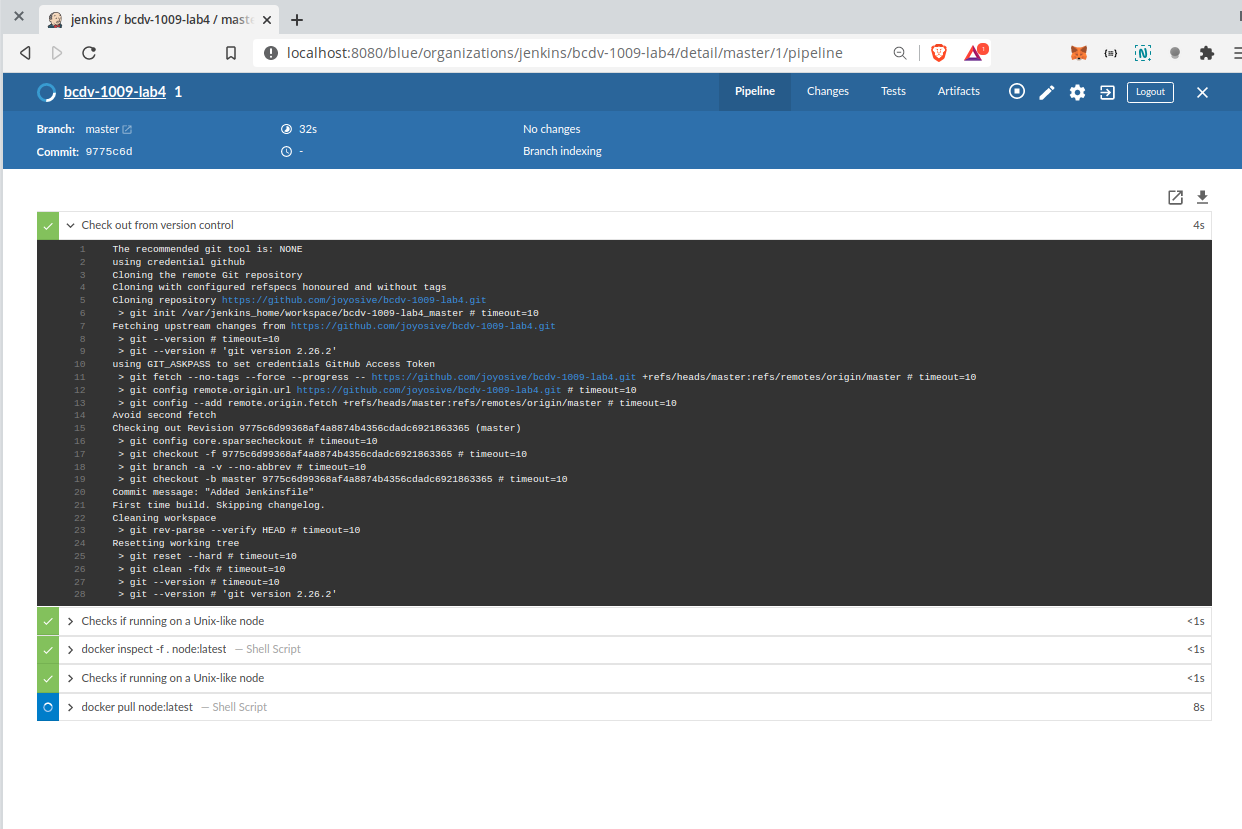This screenshot has width=1242, height=829.
Task: Expand first Checks if running on Unix-like node
Action: point(71,621)
